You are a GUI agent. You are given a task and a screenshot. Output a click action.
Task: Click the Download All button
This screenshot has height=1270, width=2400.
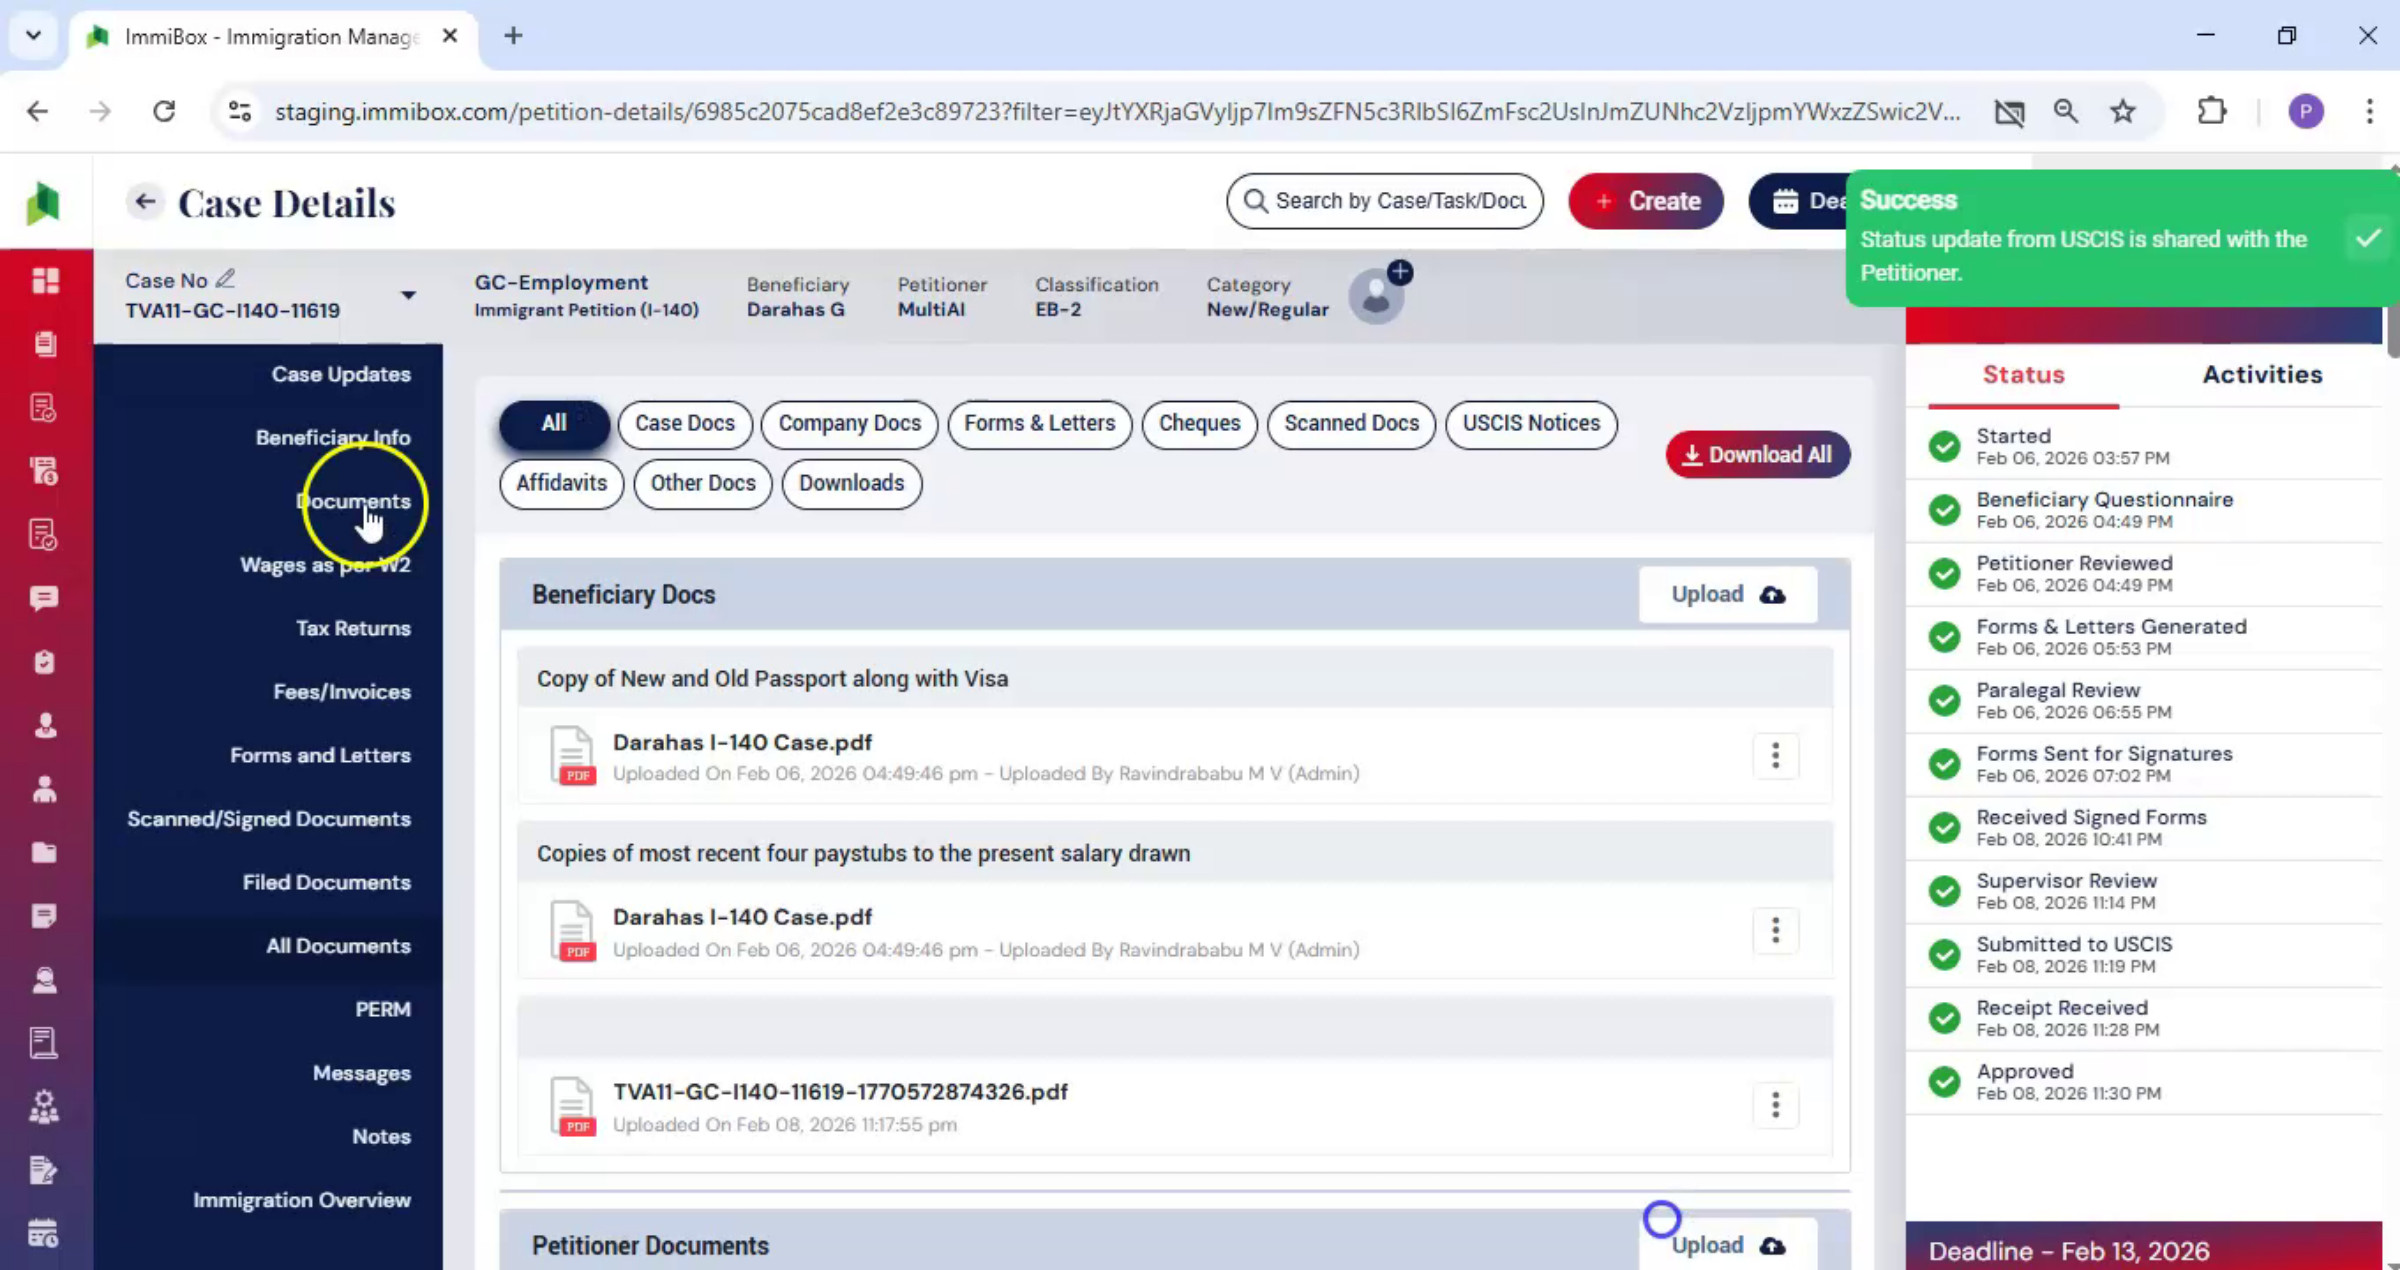click(x=1758, y=455)
